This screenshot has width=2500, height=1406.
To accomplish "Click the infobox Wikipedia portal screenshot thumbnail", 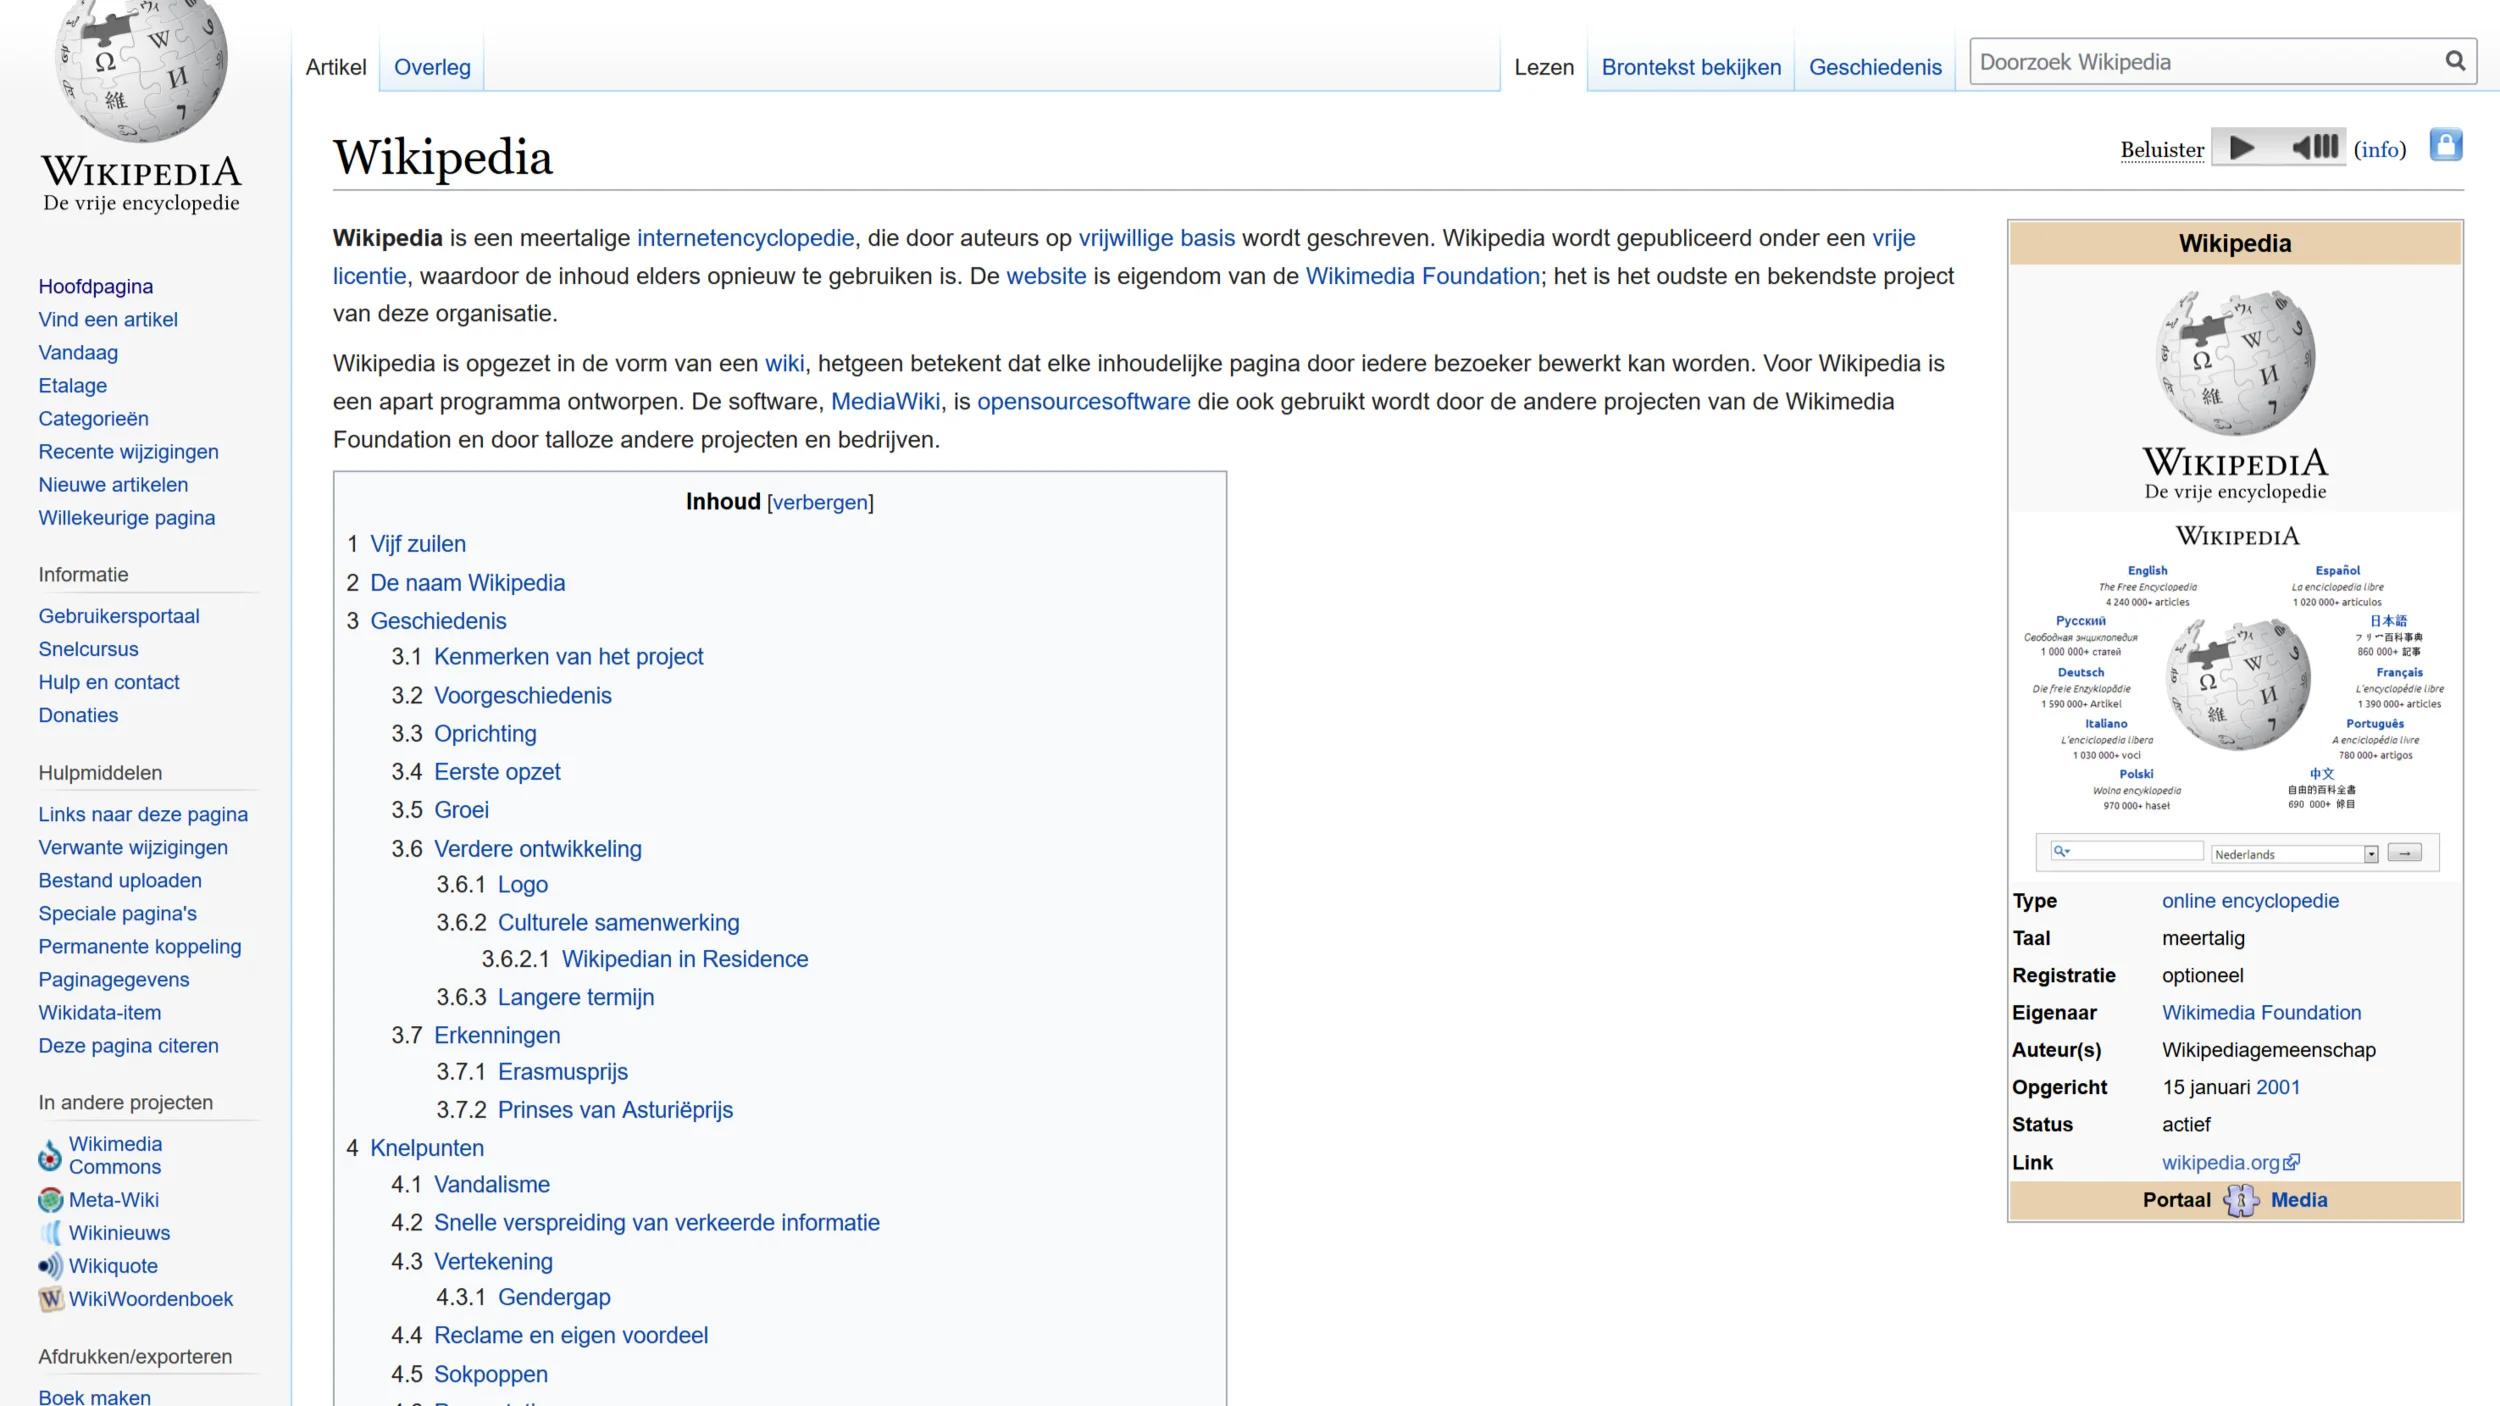I will [x=2236, y=690].
